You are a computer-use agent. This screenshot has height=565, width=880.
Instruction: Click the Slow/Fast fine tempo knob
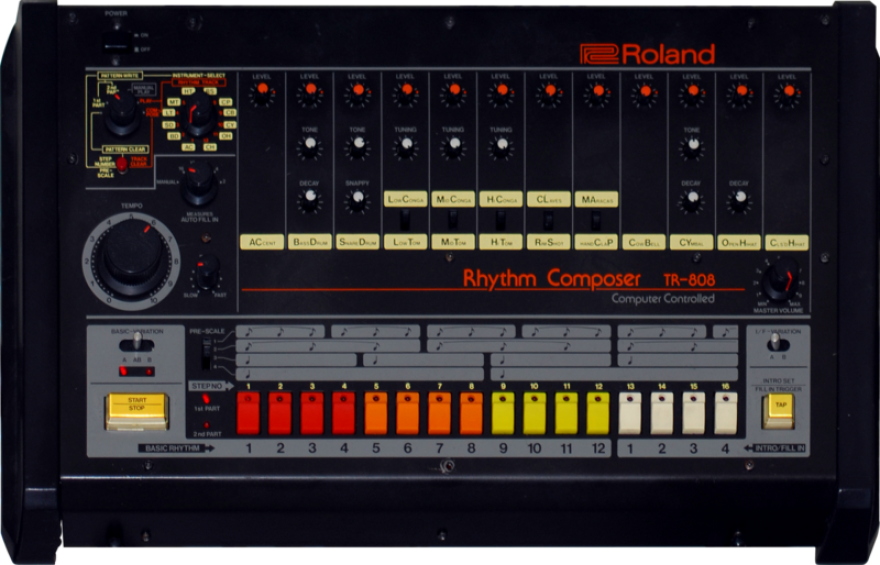click(207, 273)
